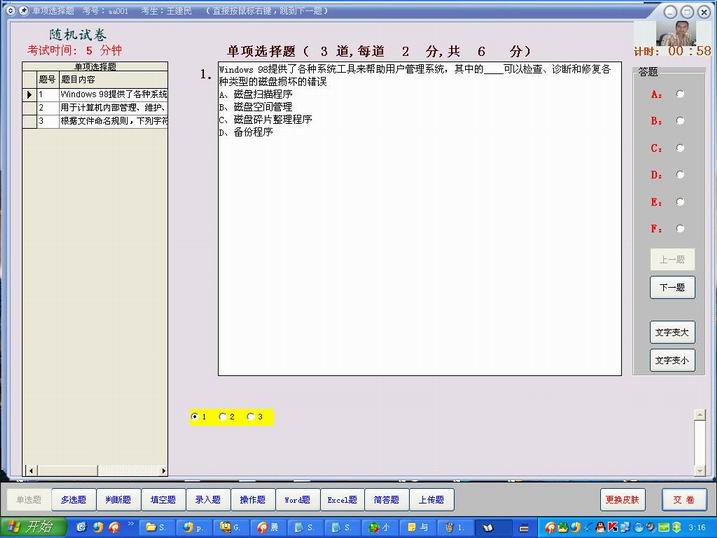This screenshot has width=717, height=538.
Task: Click option C 磁盘碎片整理程序 text
Action: 266,120
